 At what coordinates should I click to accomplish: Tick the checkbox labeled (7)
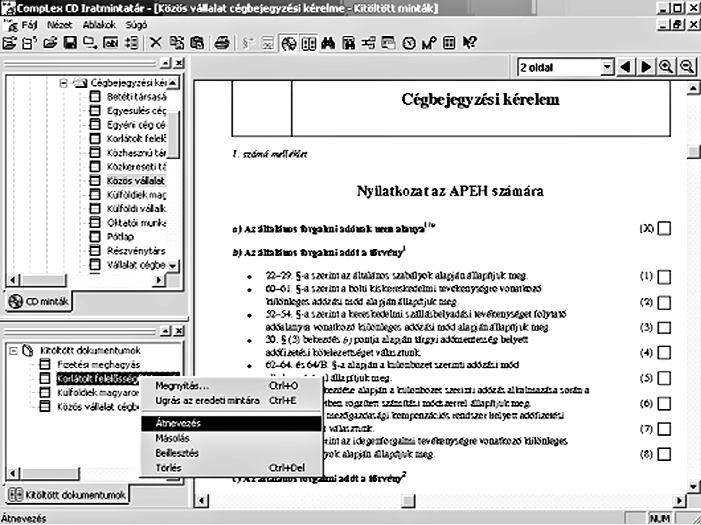click(664, 429)
